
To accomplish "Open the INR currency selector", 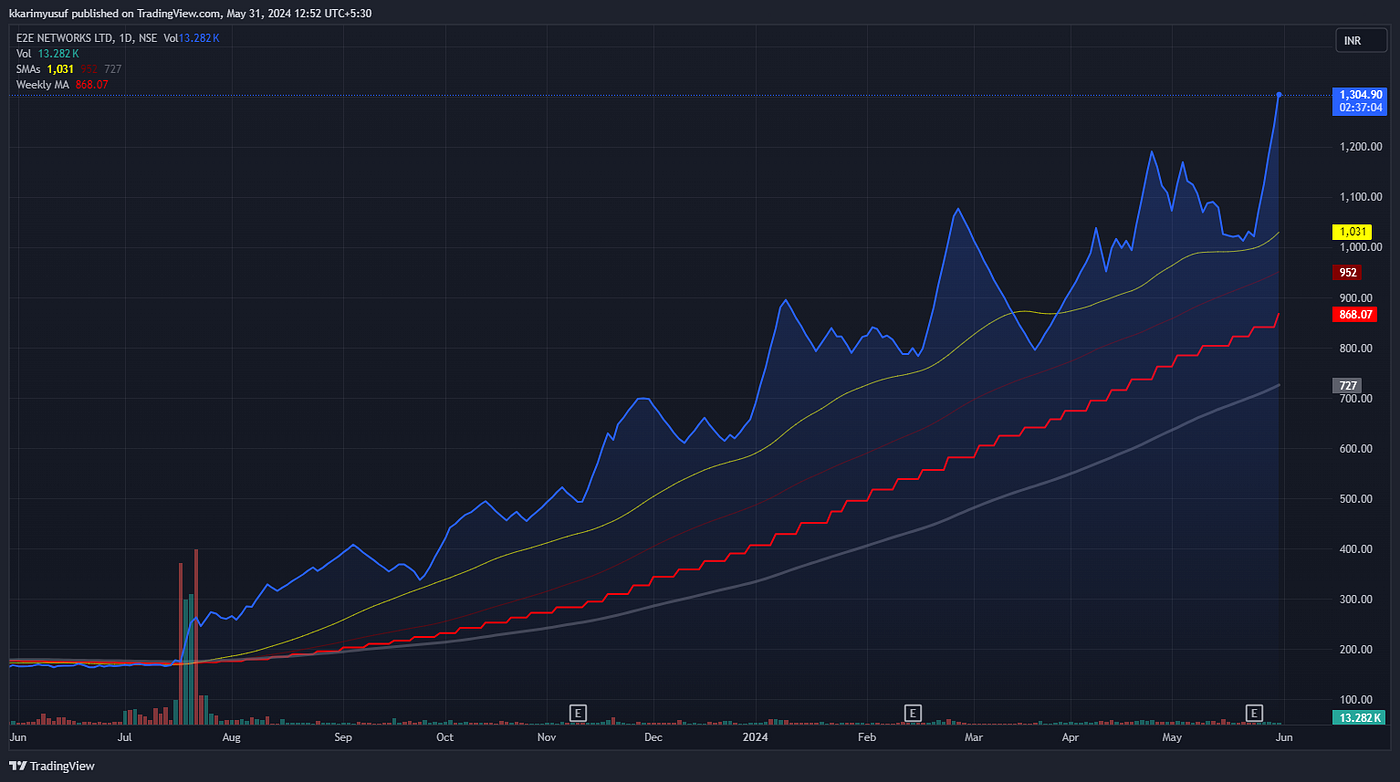I will 1361,41.
